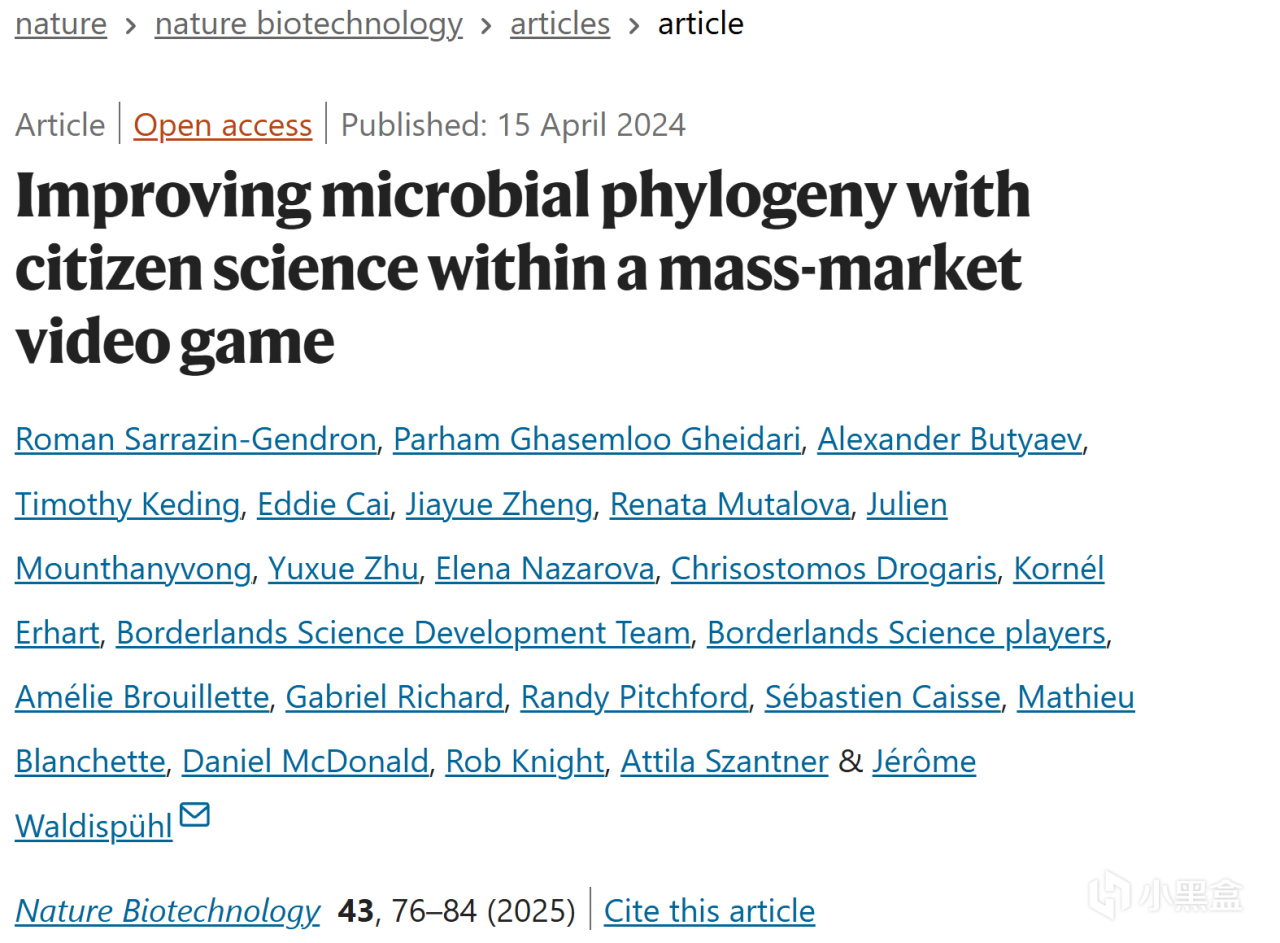Click the email envelope icon after Waldispühl
The height and width of the screenshot is (943, 1280).
[195, 816]
